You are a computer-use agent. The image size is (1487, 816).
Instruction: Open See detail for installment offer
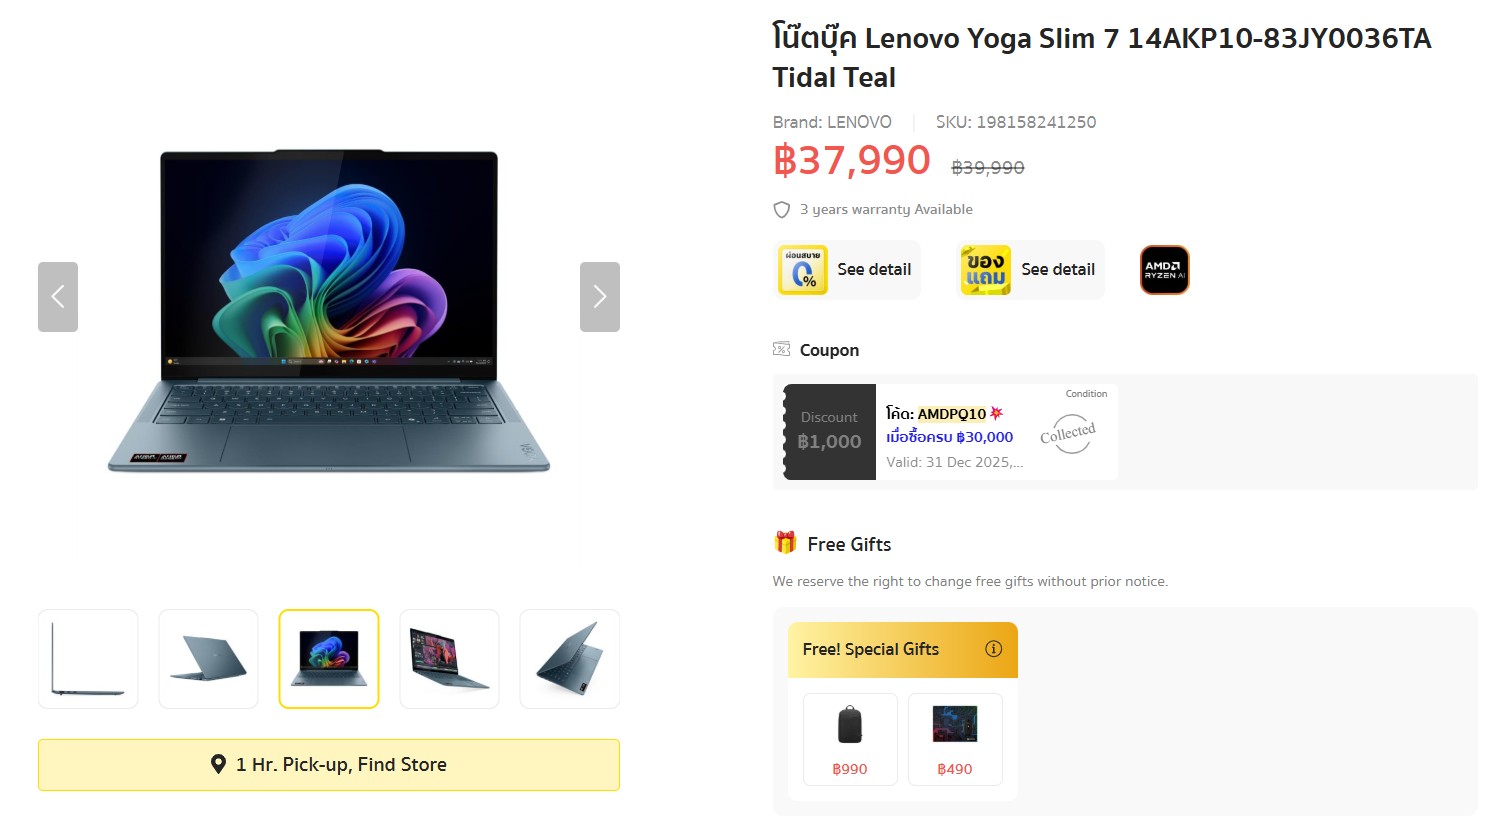tap(874, 270)
